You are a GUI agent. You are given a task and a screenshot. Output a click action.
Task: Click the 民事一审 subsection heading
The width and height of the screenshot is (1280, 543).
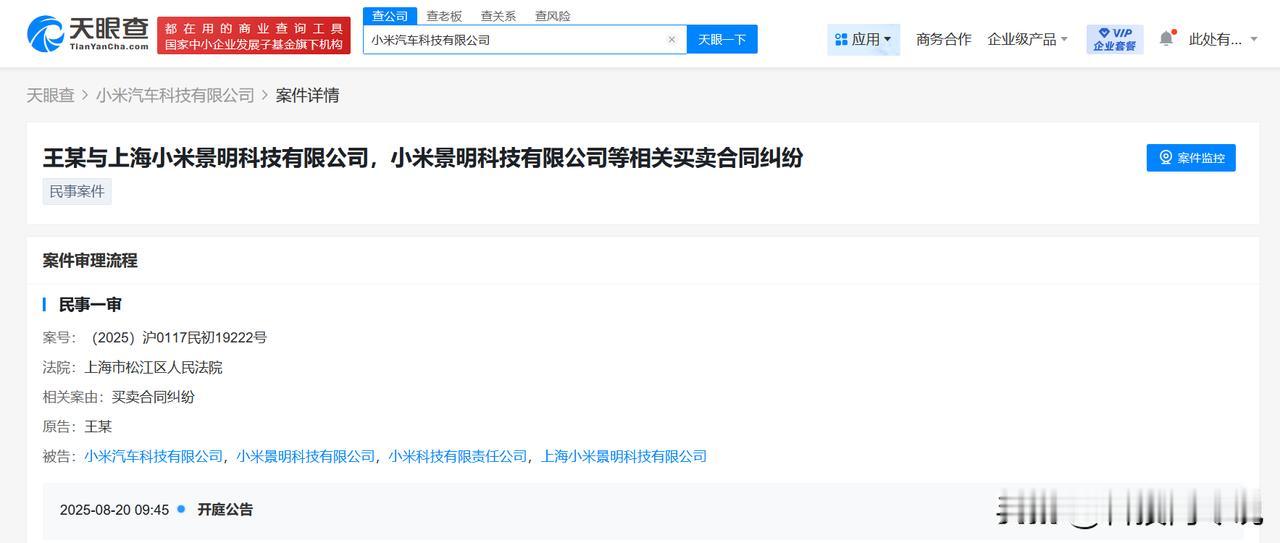[90, 304]
